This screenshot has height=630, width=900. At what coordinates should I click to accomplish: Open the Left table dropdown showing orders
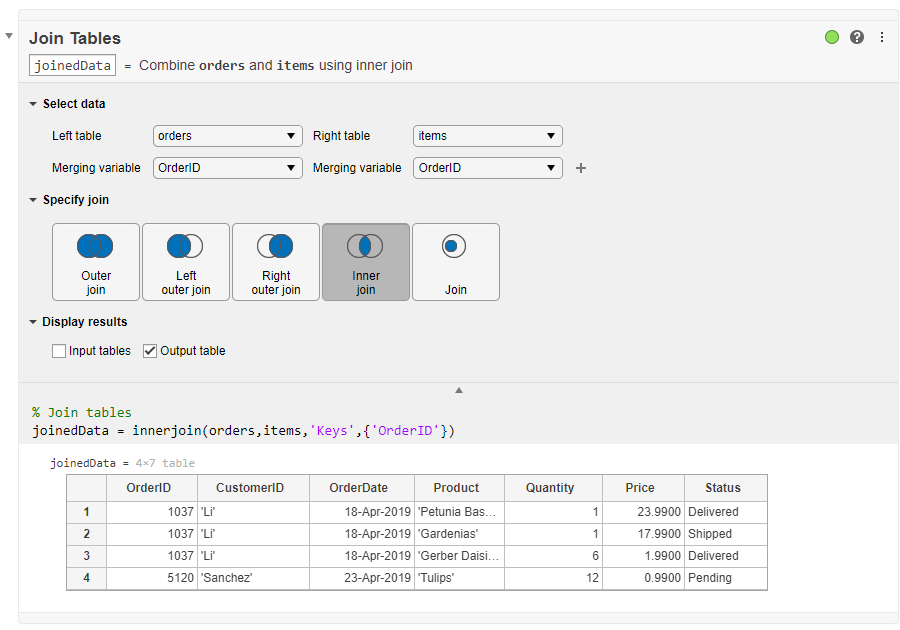(x=228, y=136)
